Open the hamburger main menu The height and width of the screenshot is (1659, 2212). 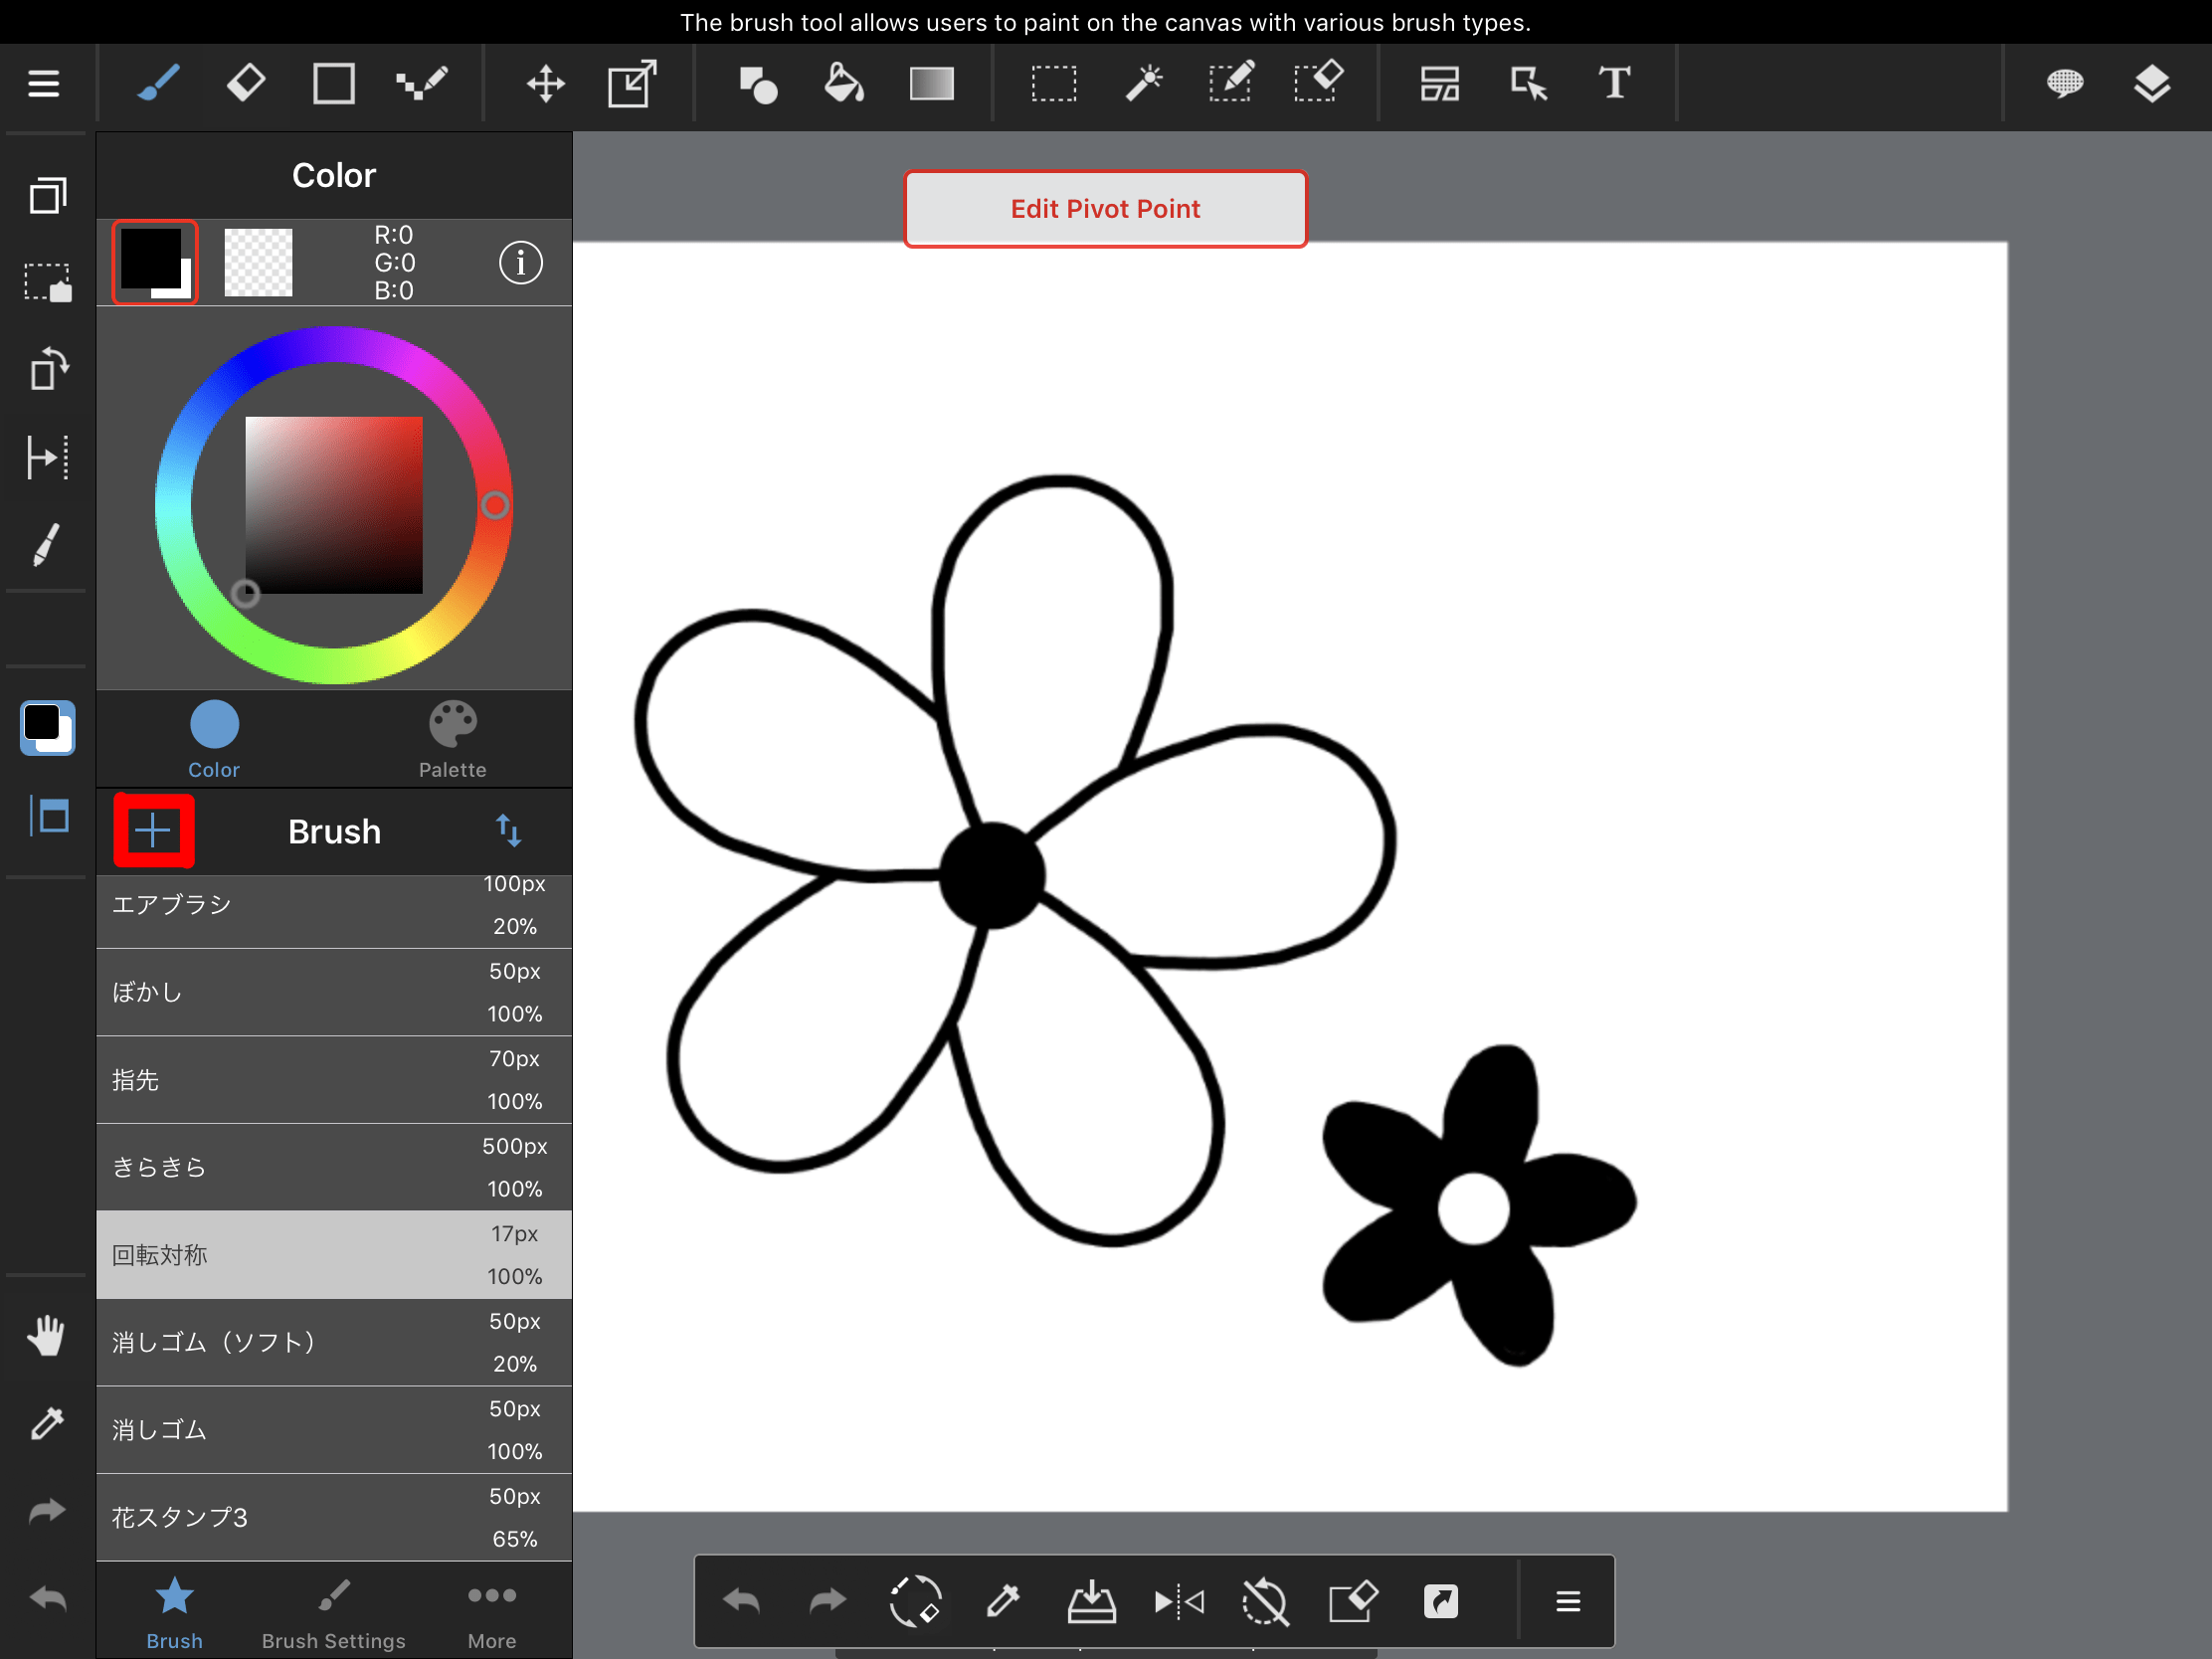[x=43, y=84]
